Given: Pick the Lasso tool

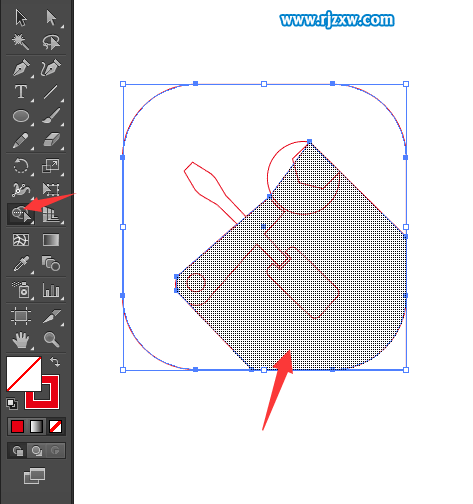Looking at the screenshot, I should 51,42.
